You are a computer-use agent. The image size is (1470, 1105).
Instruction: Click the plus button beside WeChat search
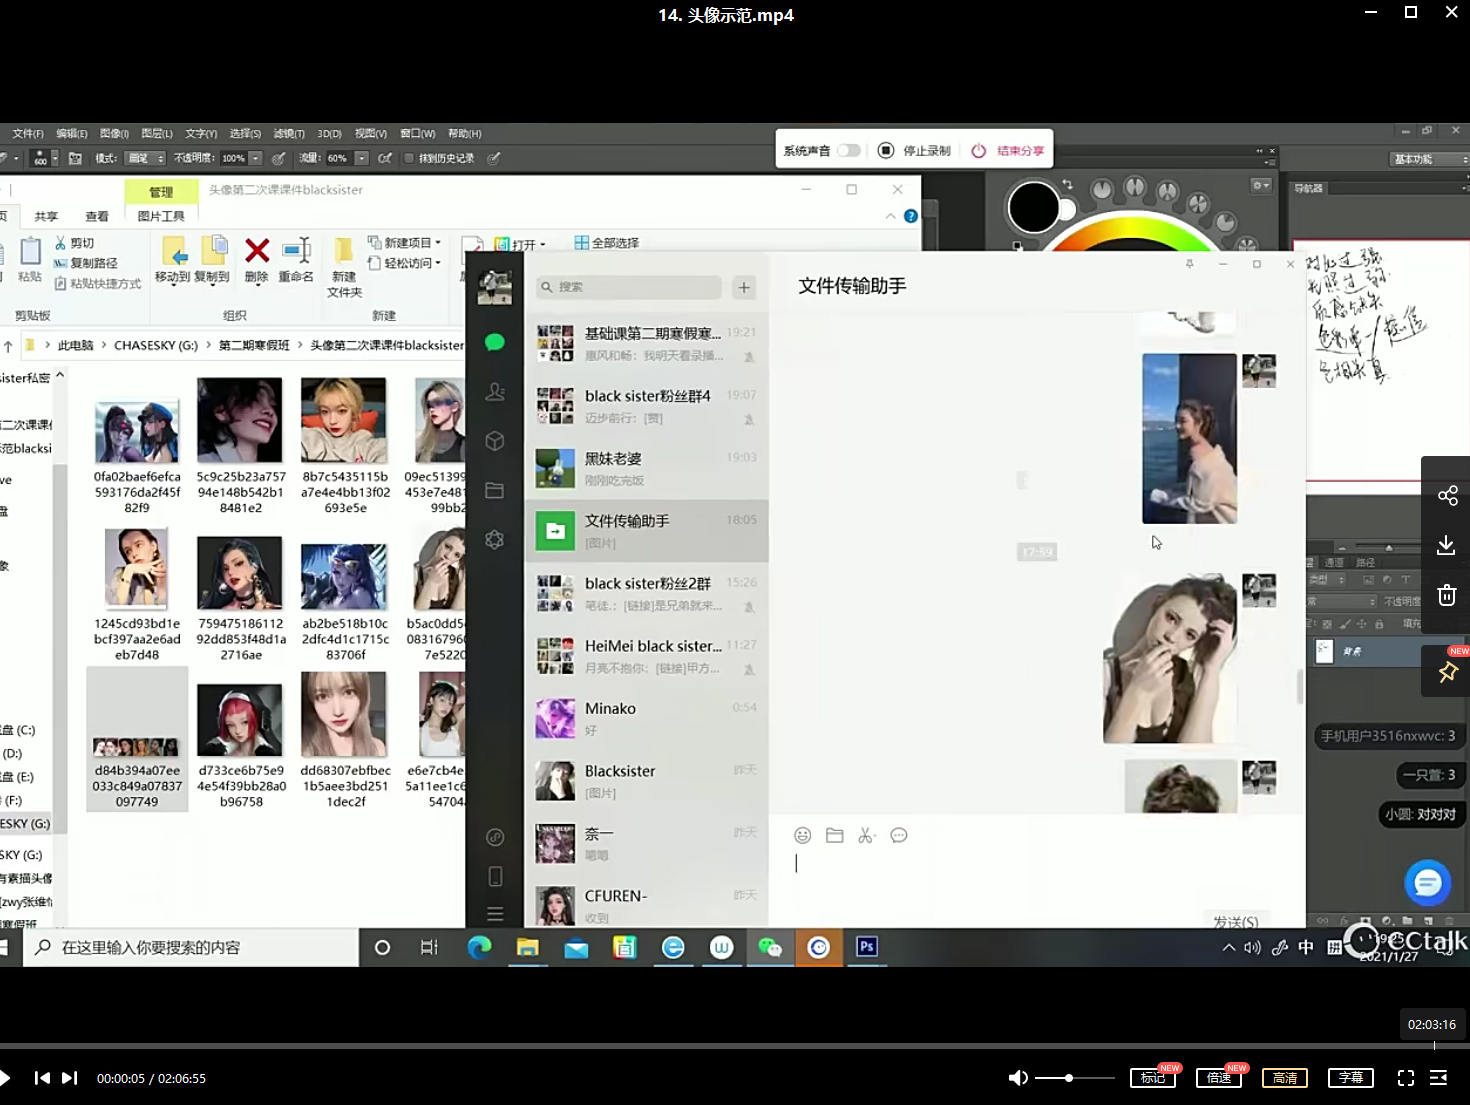pyautogui.click(x=744, y=288)
